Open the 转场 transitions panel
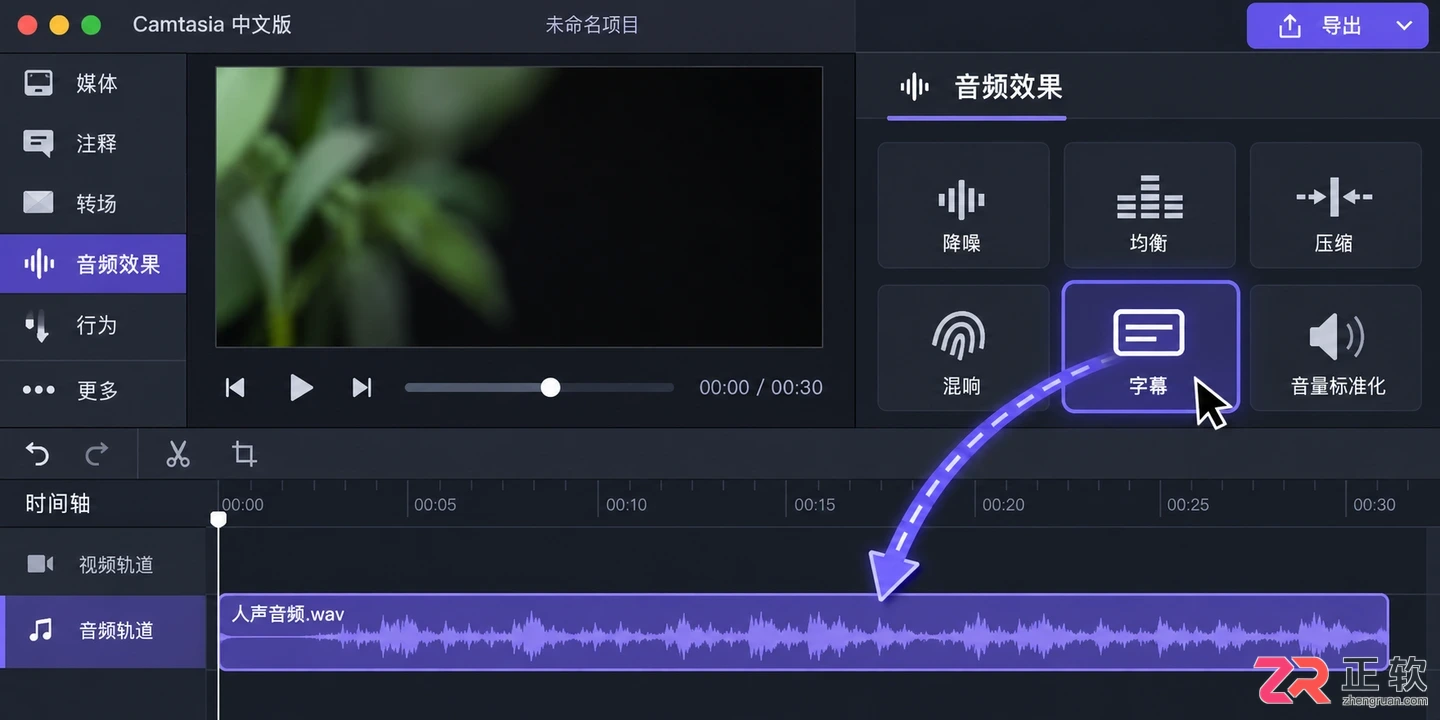This screenshot has height=720, width=1440. [93, 204]
